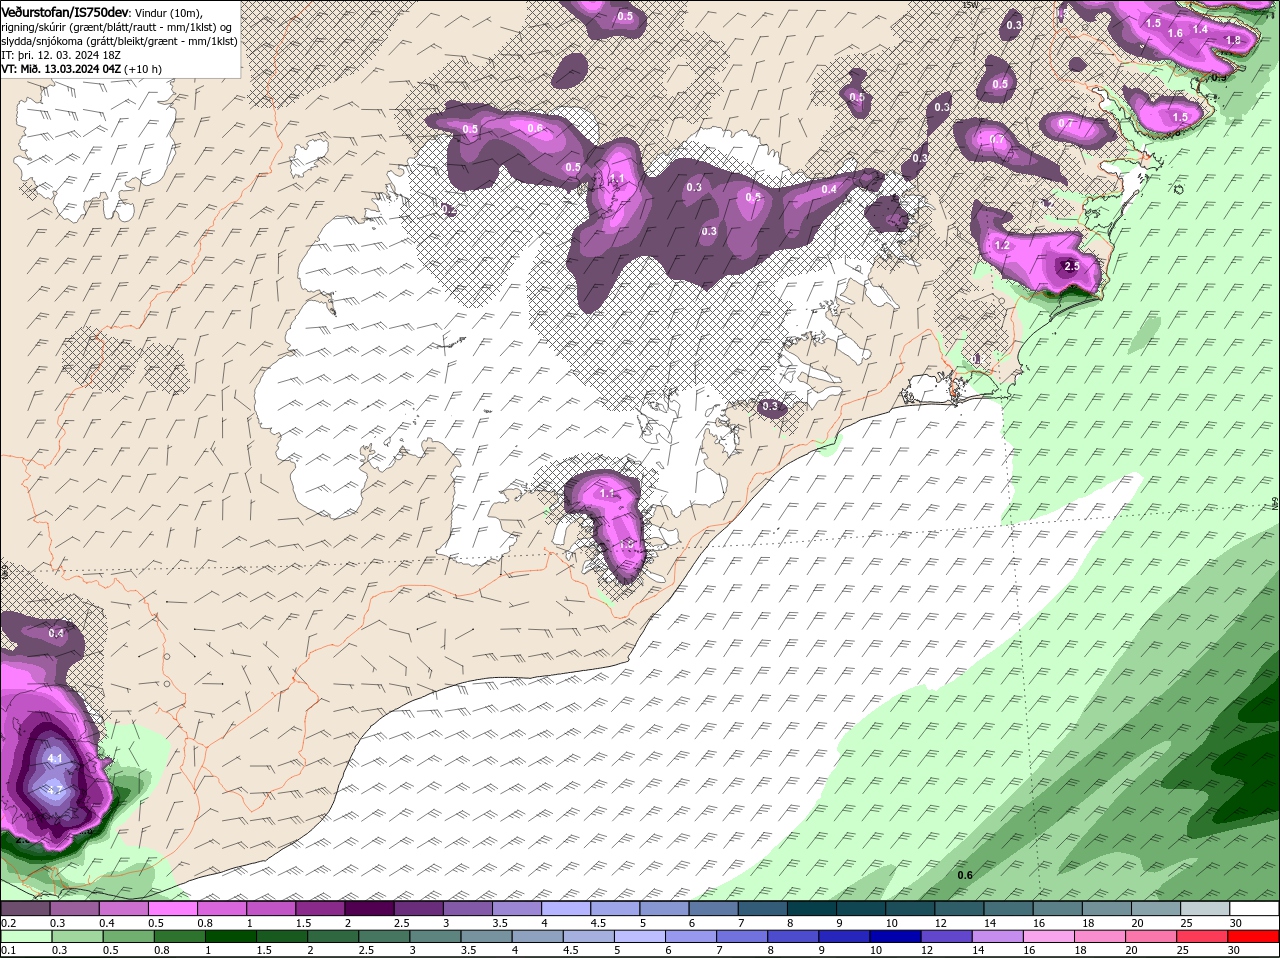Select lower legend pink swatch between 18 and 20

[1101, 936]
